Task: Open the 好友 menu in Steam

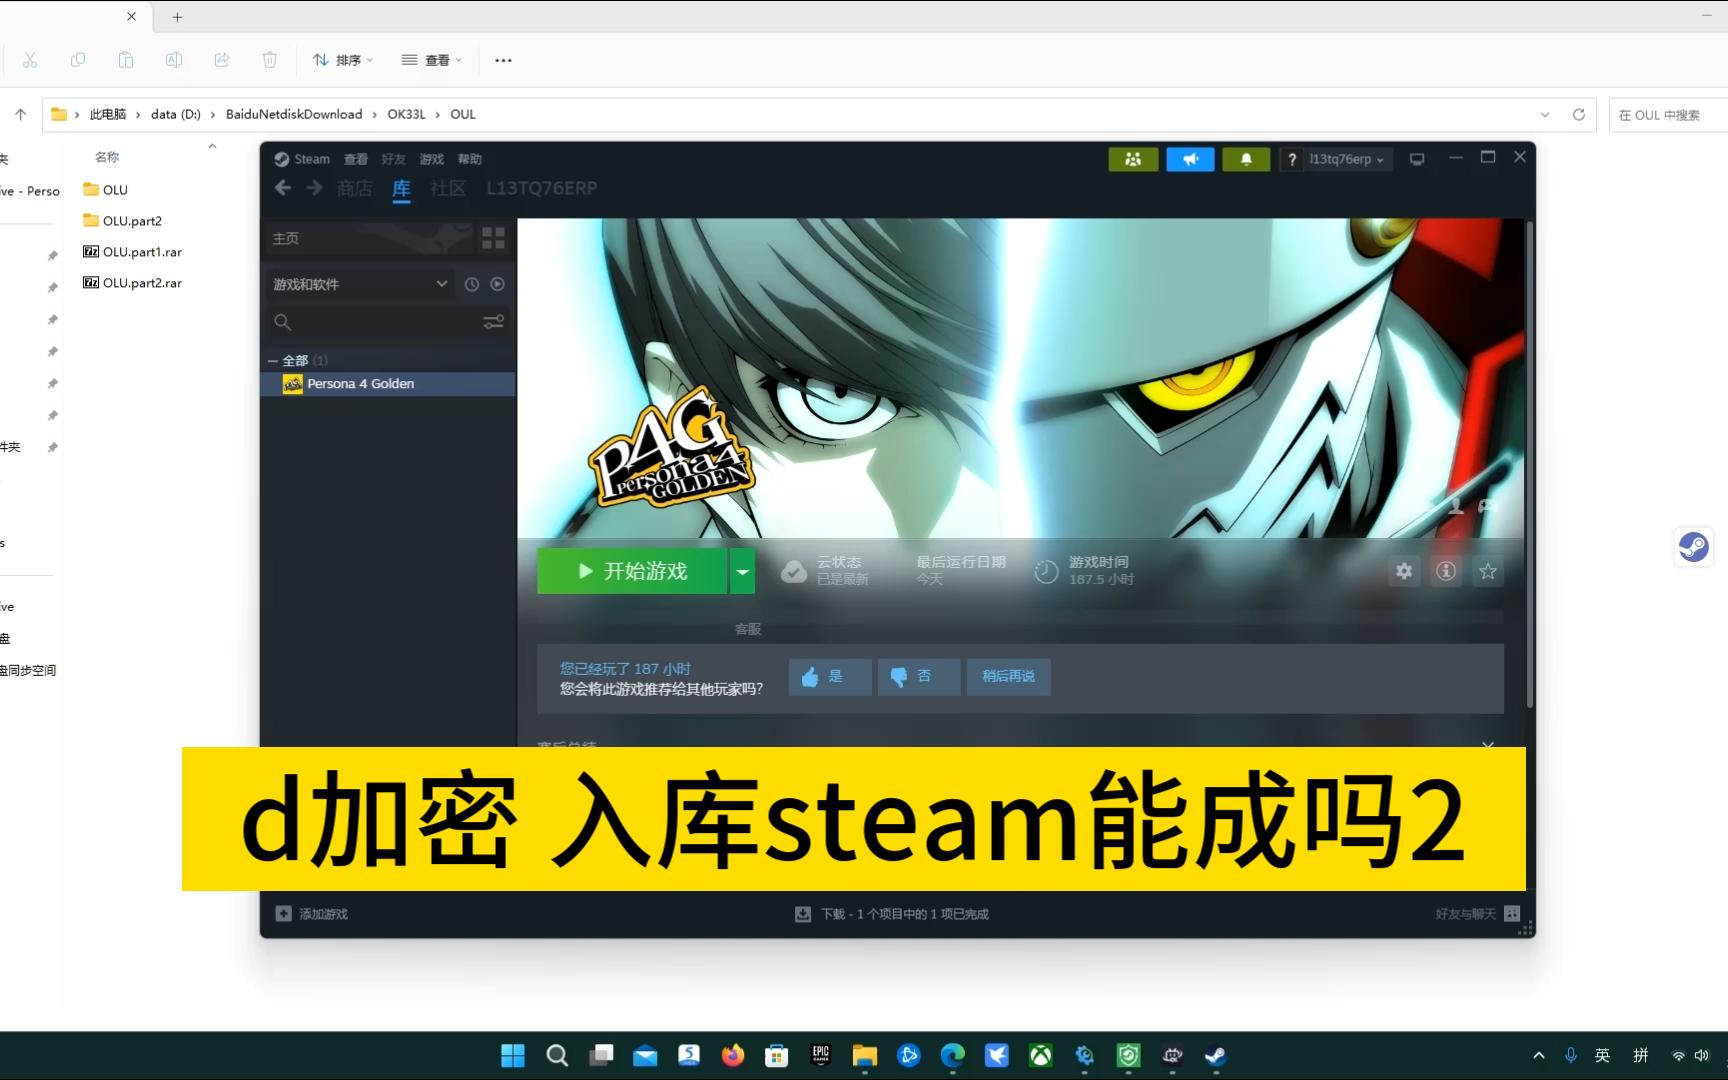Action: click(x=394, y=159)
